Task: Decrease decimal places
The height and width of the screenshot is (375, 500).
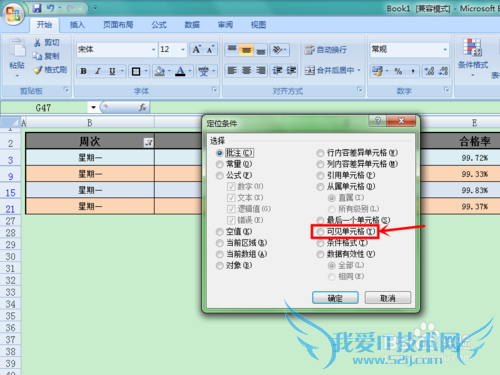Action: click(443, 71)
